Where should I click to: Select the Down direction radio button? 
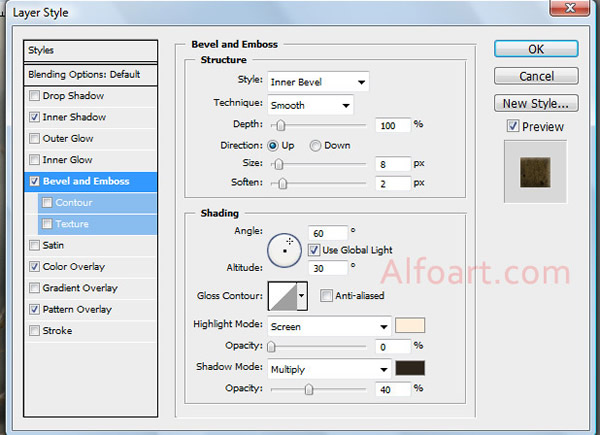[316, 145]
